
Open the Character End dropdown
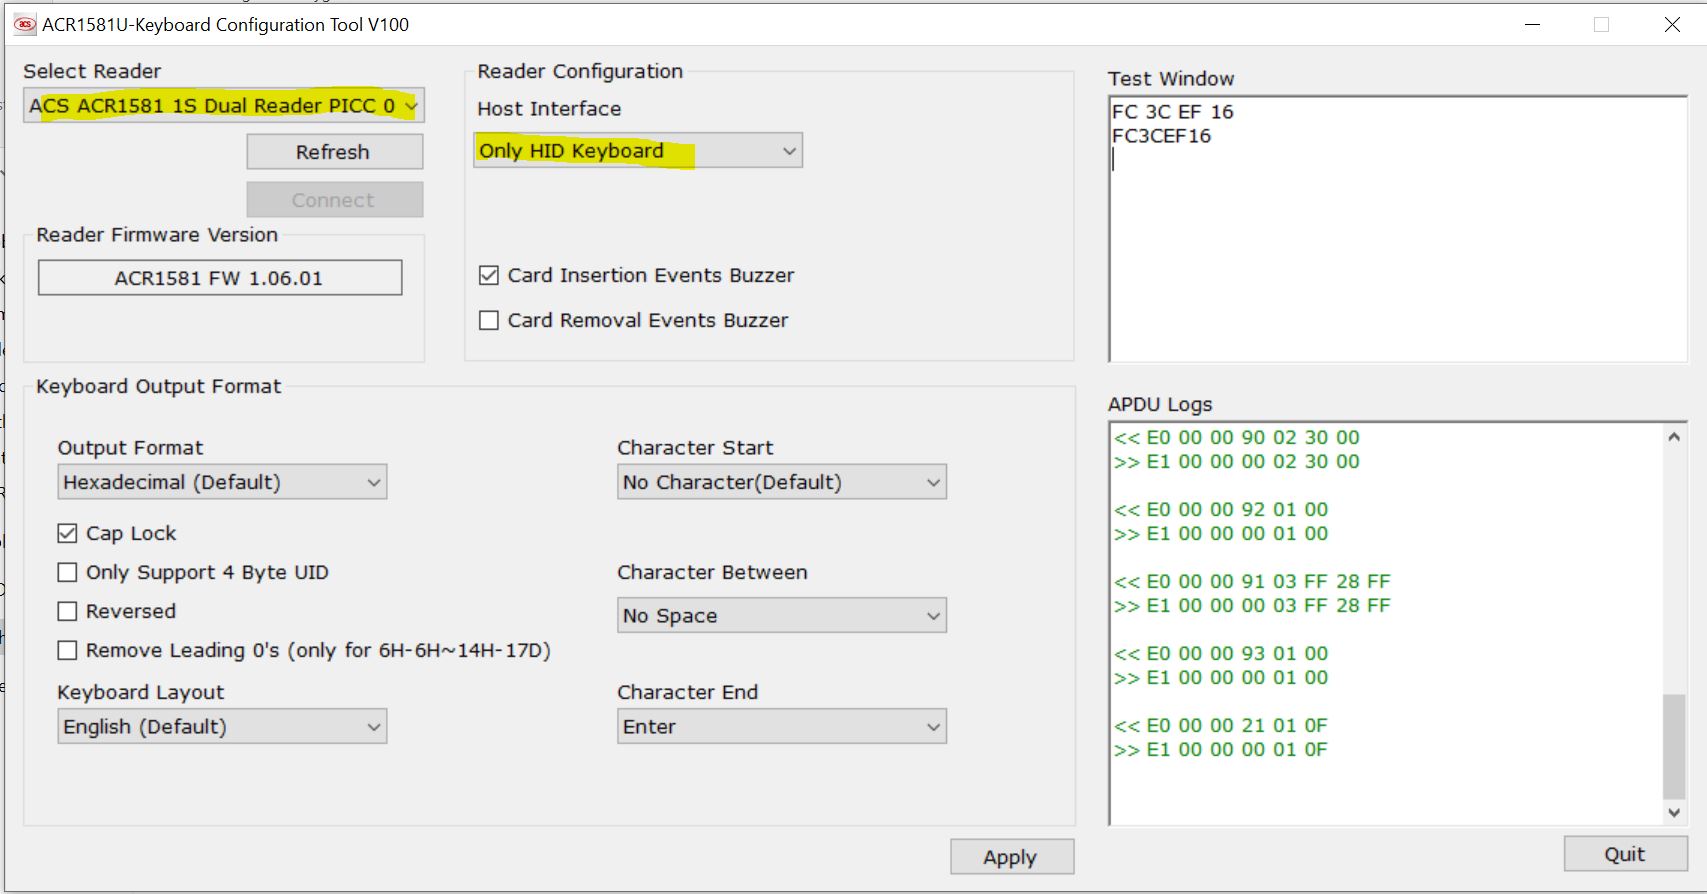(x=782, y=726)
